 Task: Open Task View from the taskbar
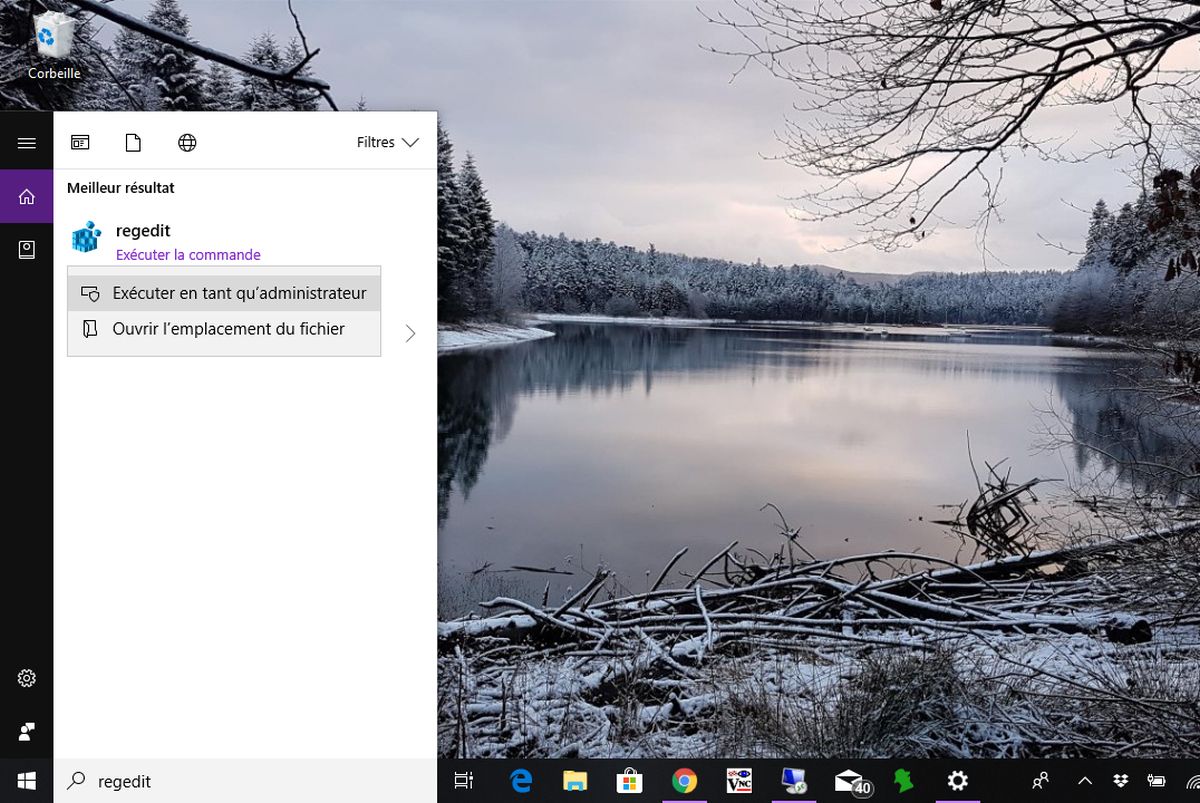click(x=463, y=781)
